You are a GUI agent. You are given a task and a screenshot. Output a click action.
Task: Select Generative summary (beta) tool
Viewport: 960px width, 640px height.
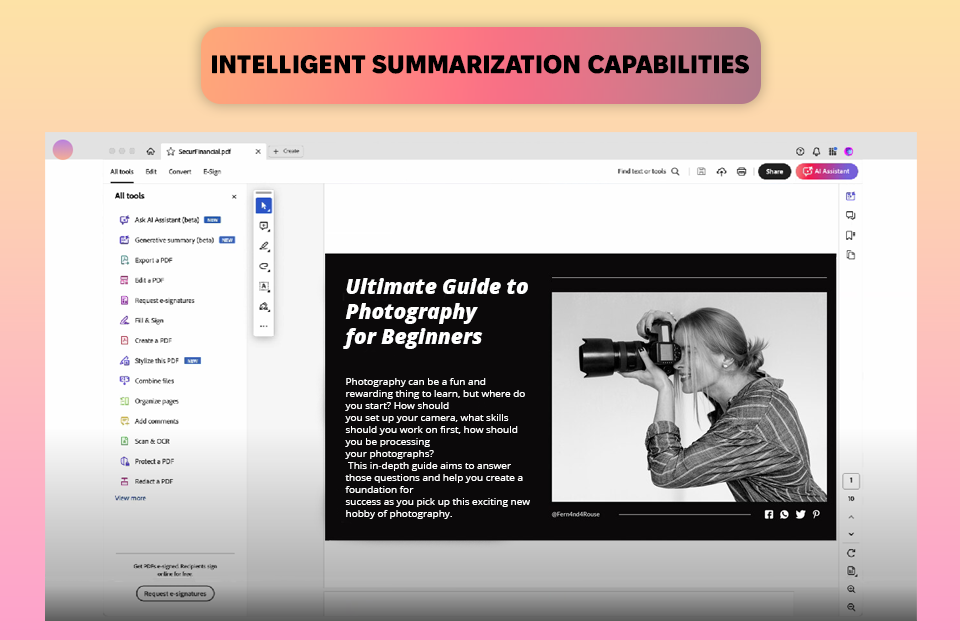pyautogui.click(x=178, y=240)
